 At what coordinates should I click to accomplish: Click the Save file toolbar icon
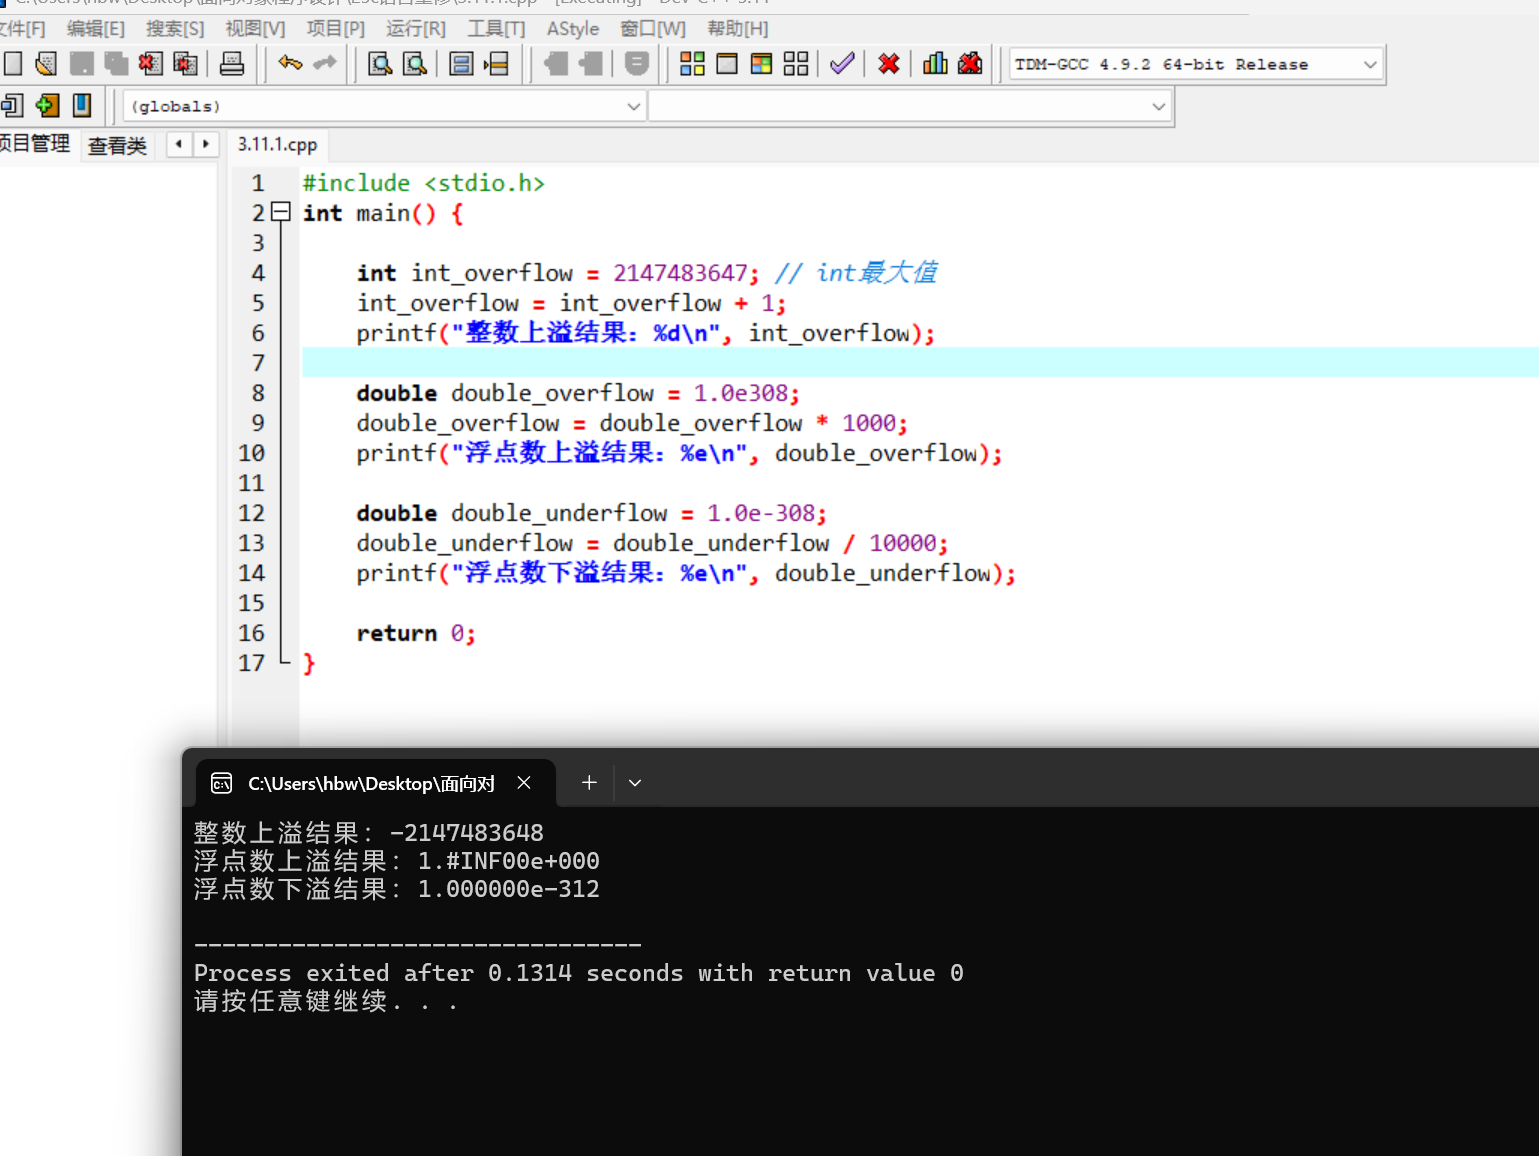tap(82, 64)
